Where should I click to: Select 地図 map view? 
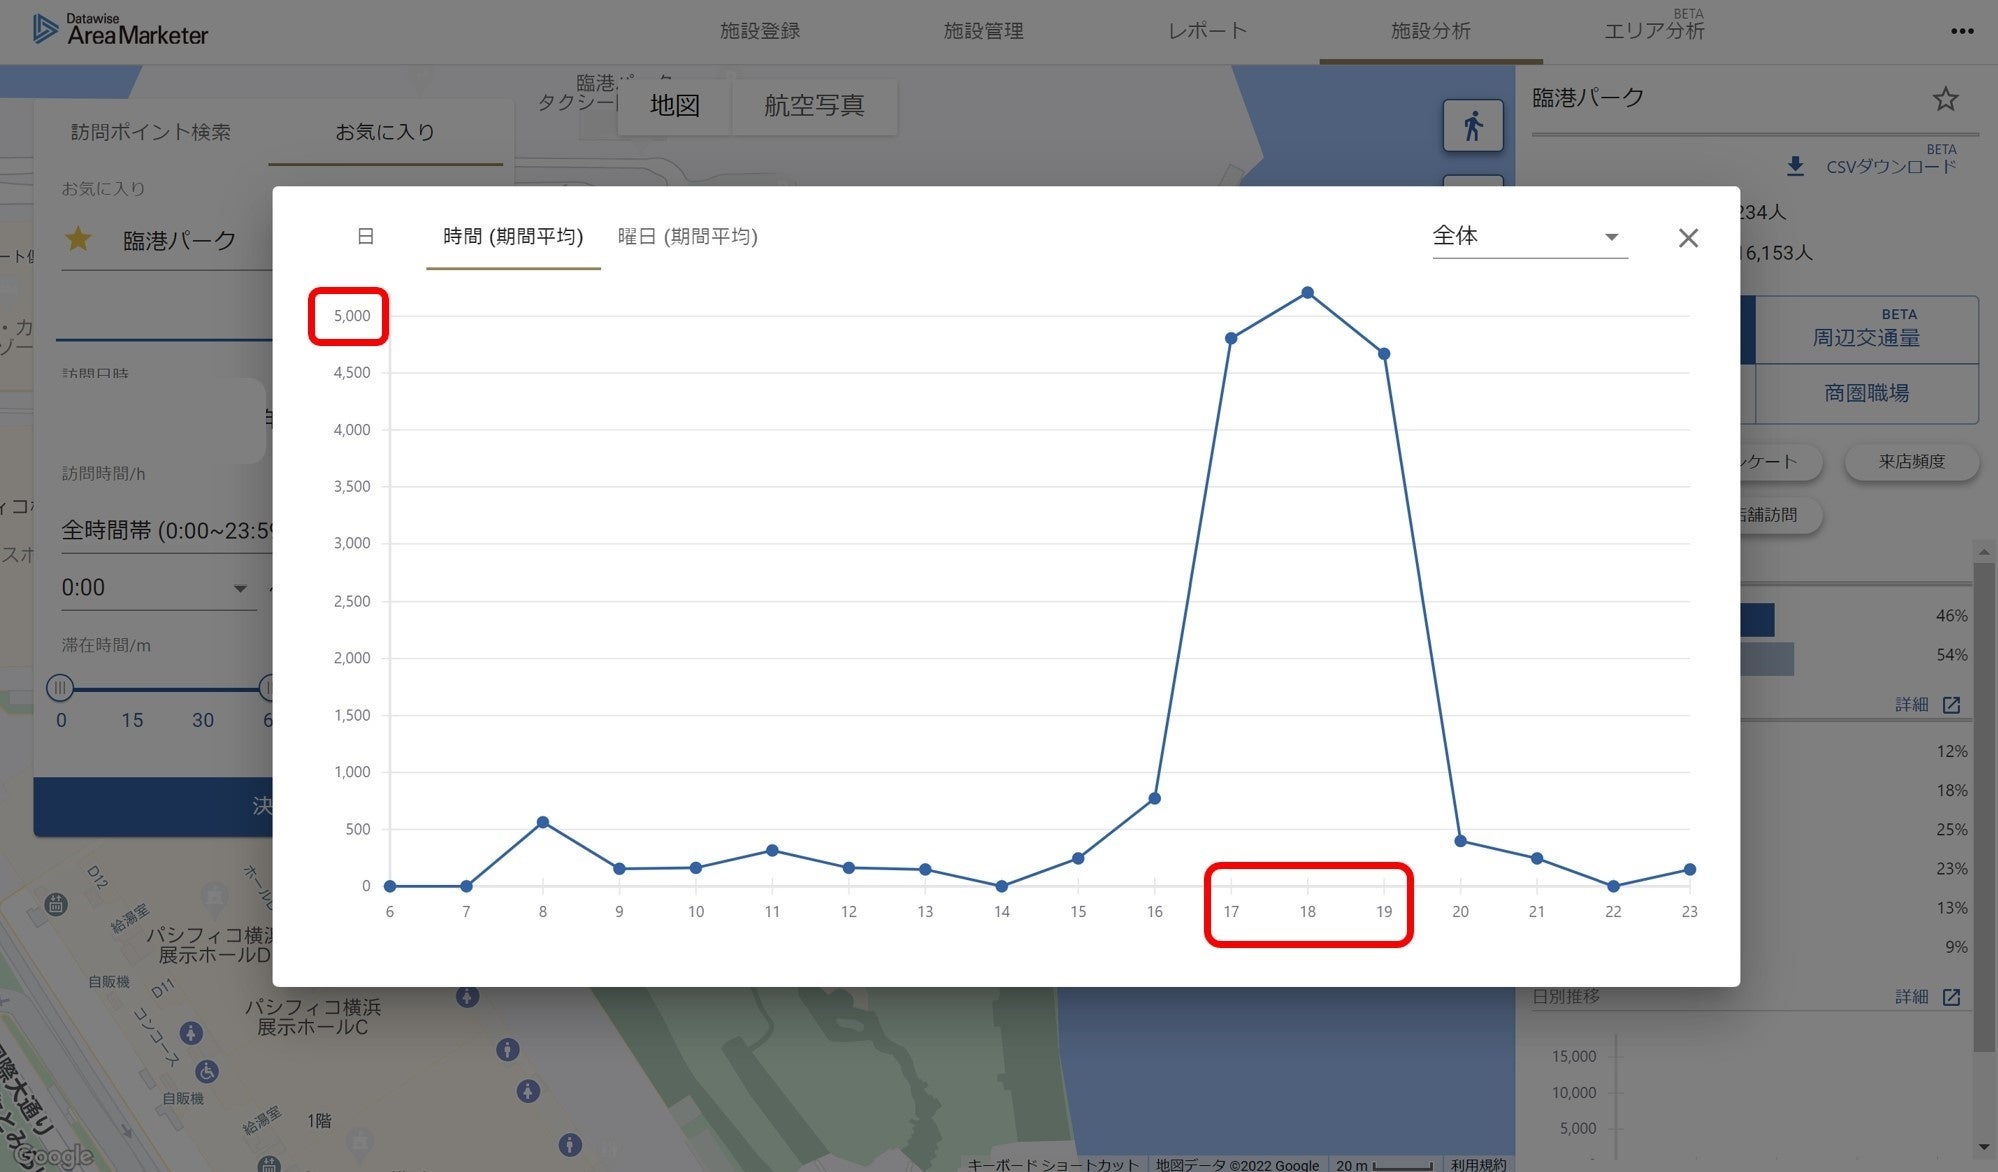674,106
